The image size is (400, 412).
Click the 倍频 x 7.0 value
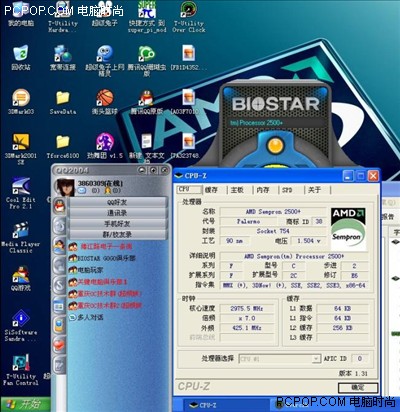tap(247, 318)
